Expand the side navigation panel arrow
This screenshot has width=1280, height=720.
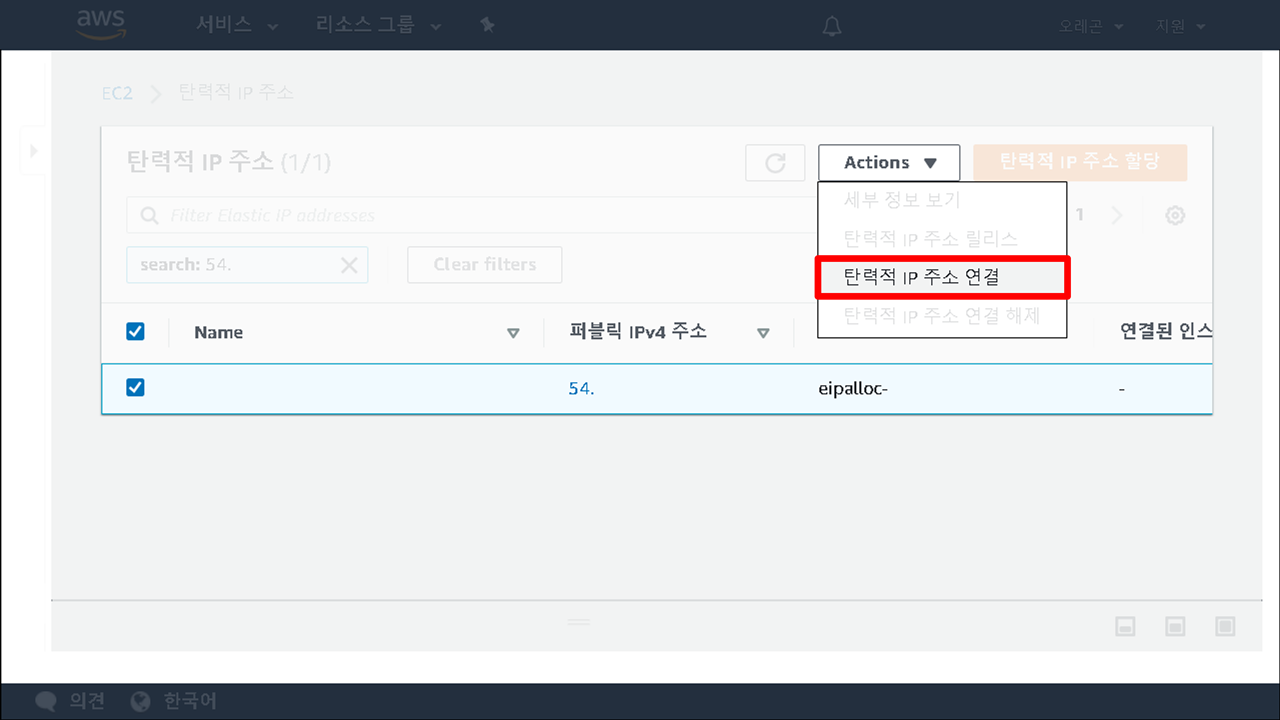coord(34,151)
